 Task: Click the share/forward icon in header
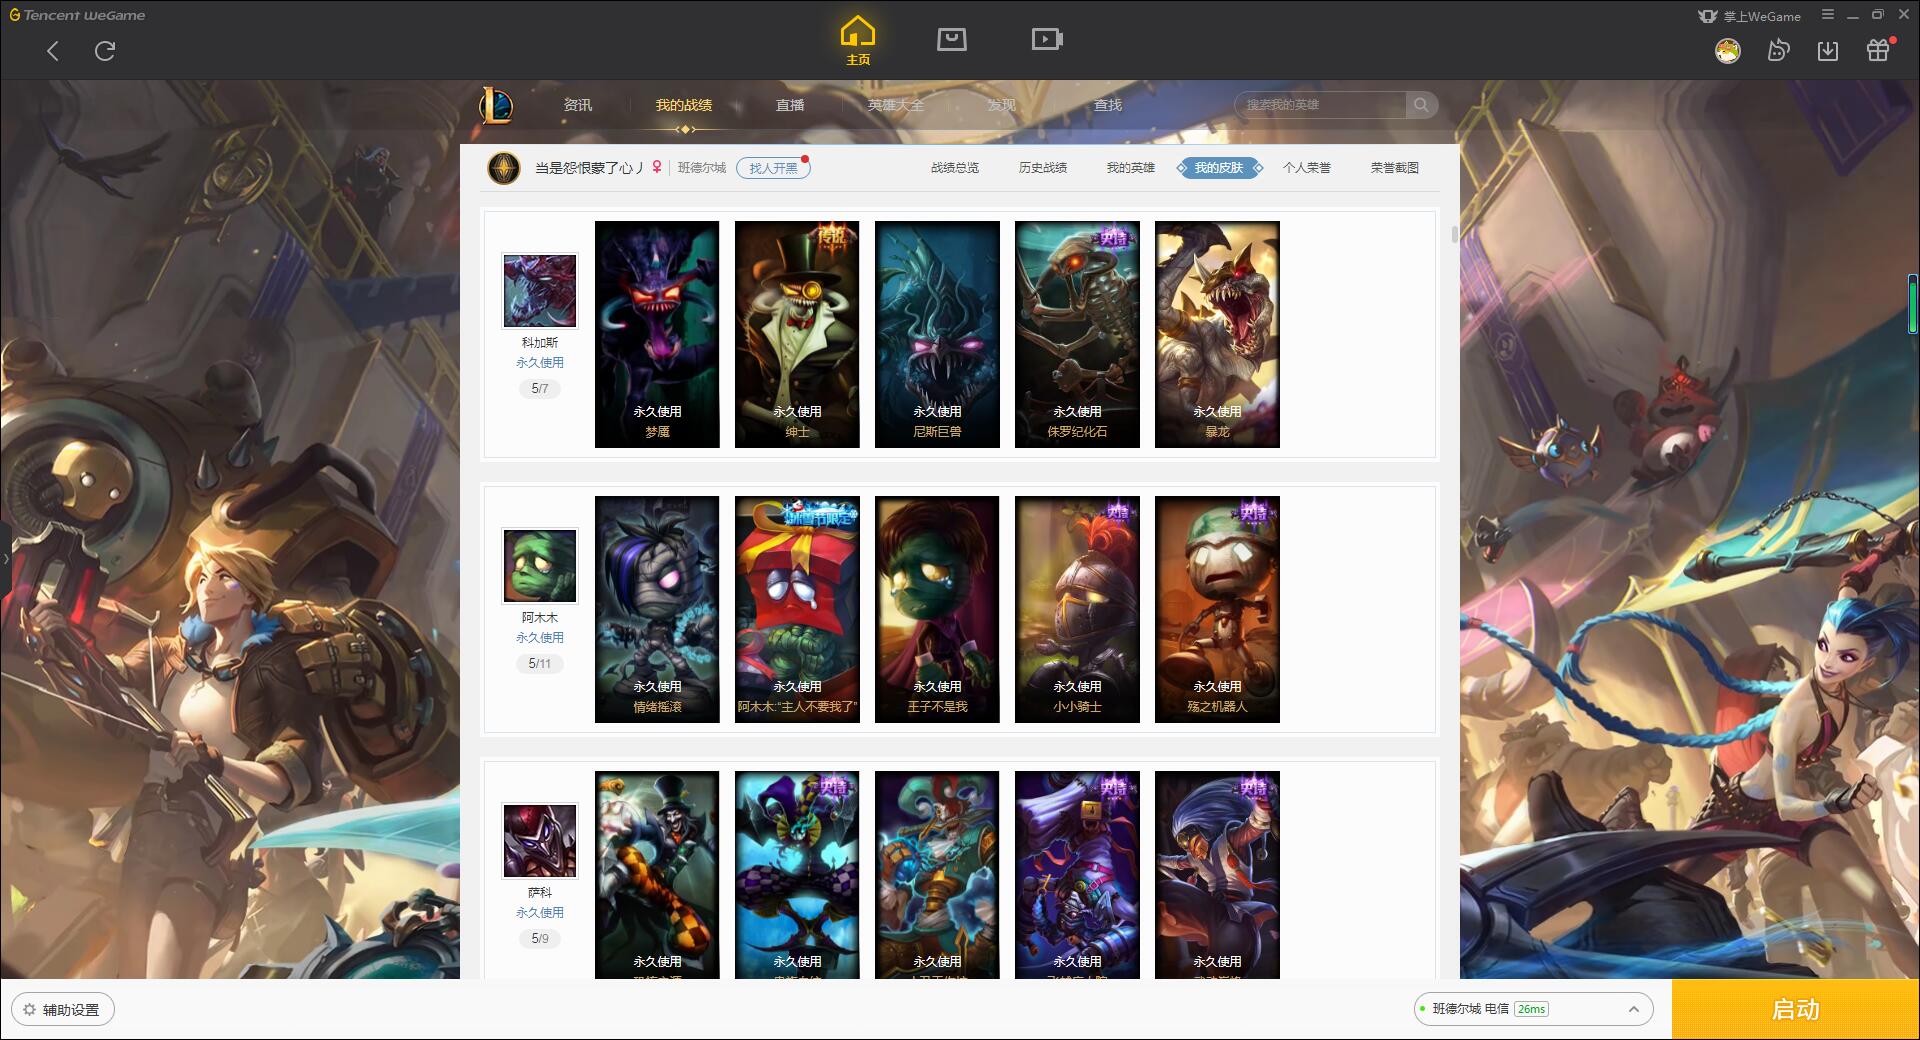(1778, 50)
